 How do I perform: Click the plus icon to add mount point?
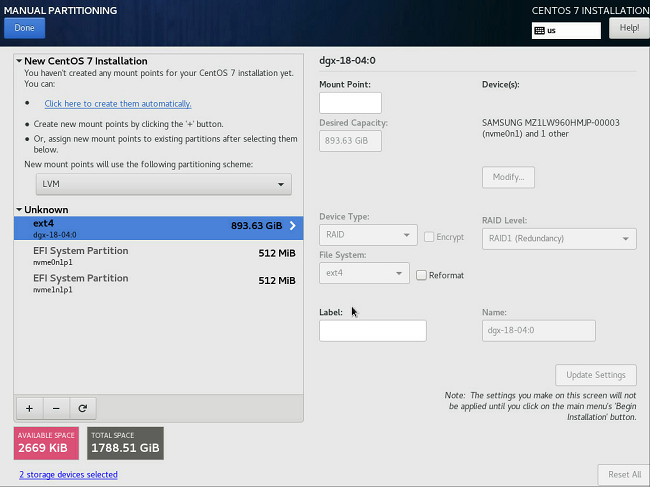(x=29, y=408)
